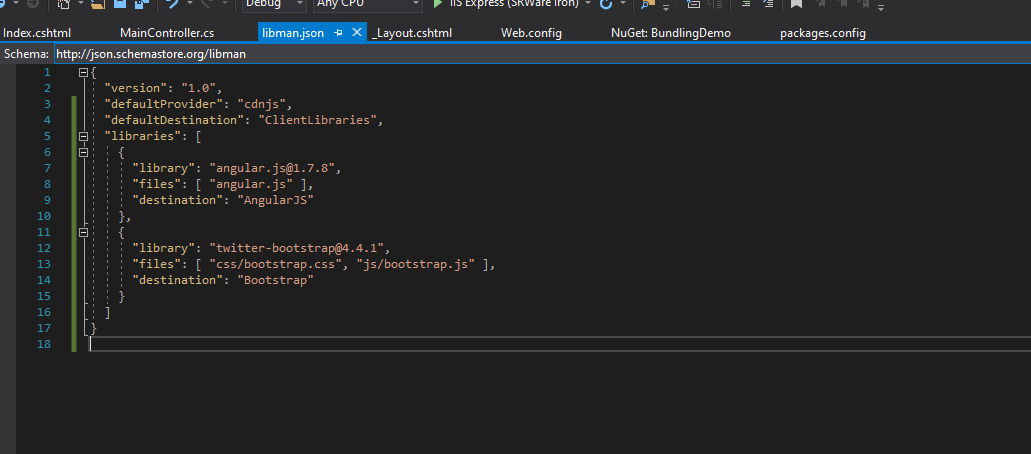Collapse the "libraries" array at line 5
The width and height of the screenshot is (1031, 454).
click(84, 136)
